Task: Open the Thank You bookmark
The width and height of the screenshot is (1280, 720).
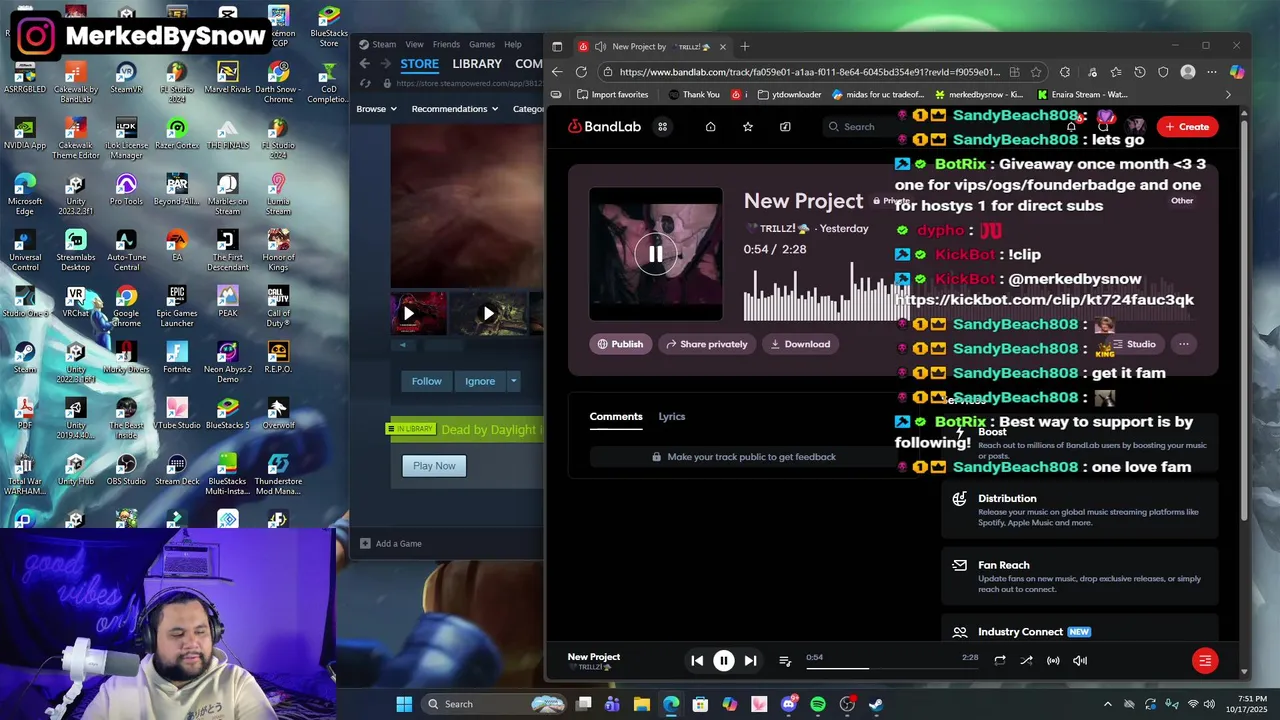Action: tap(693, 95)
